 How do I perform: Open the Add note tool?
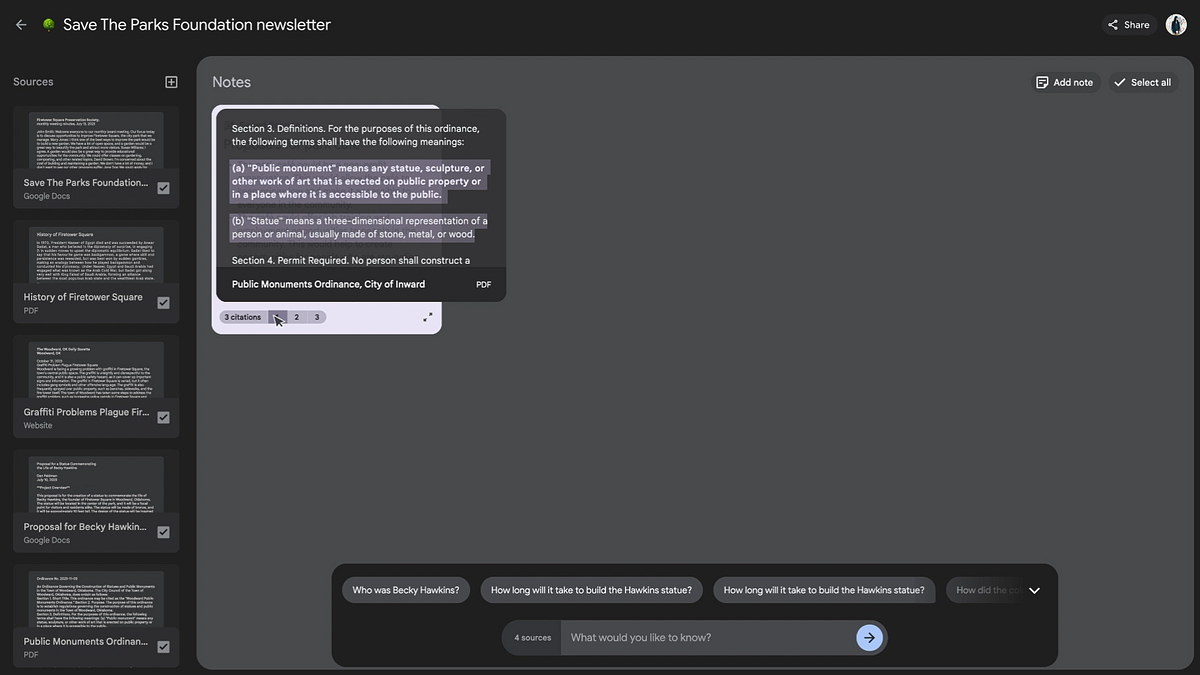tap(1065, 82)
